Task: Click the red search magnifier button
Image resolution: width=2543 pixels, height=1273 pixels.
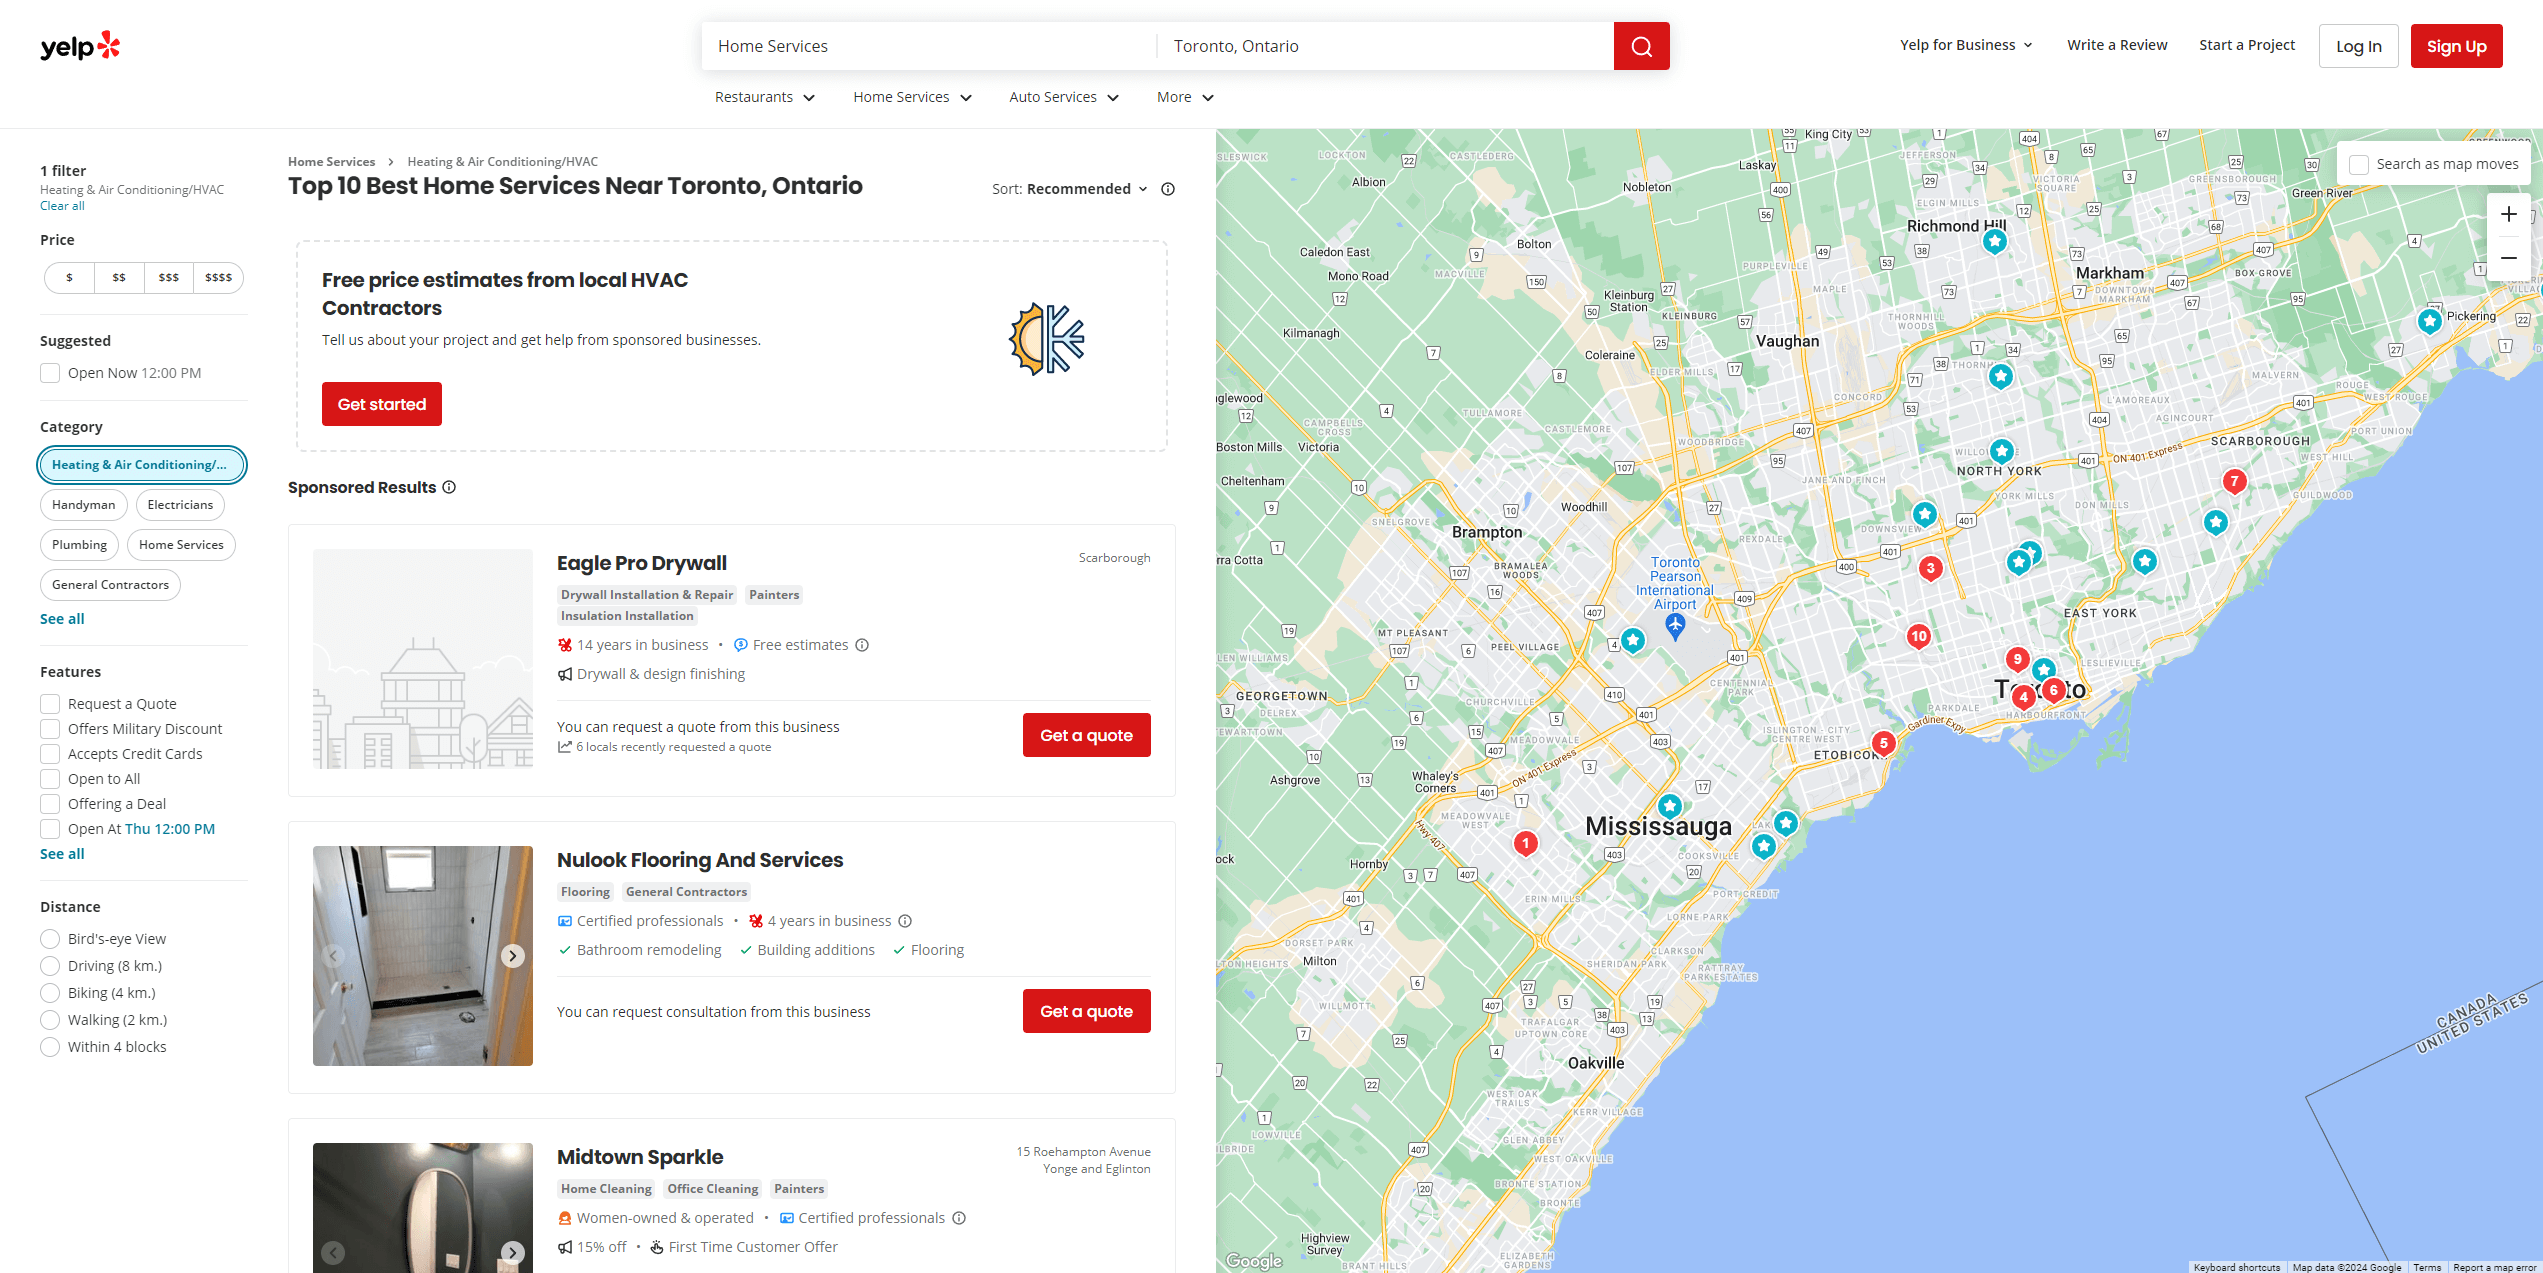Action: pyautogui.click(x=1641, y=46)
